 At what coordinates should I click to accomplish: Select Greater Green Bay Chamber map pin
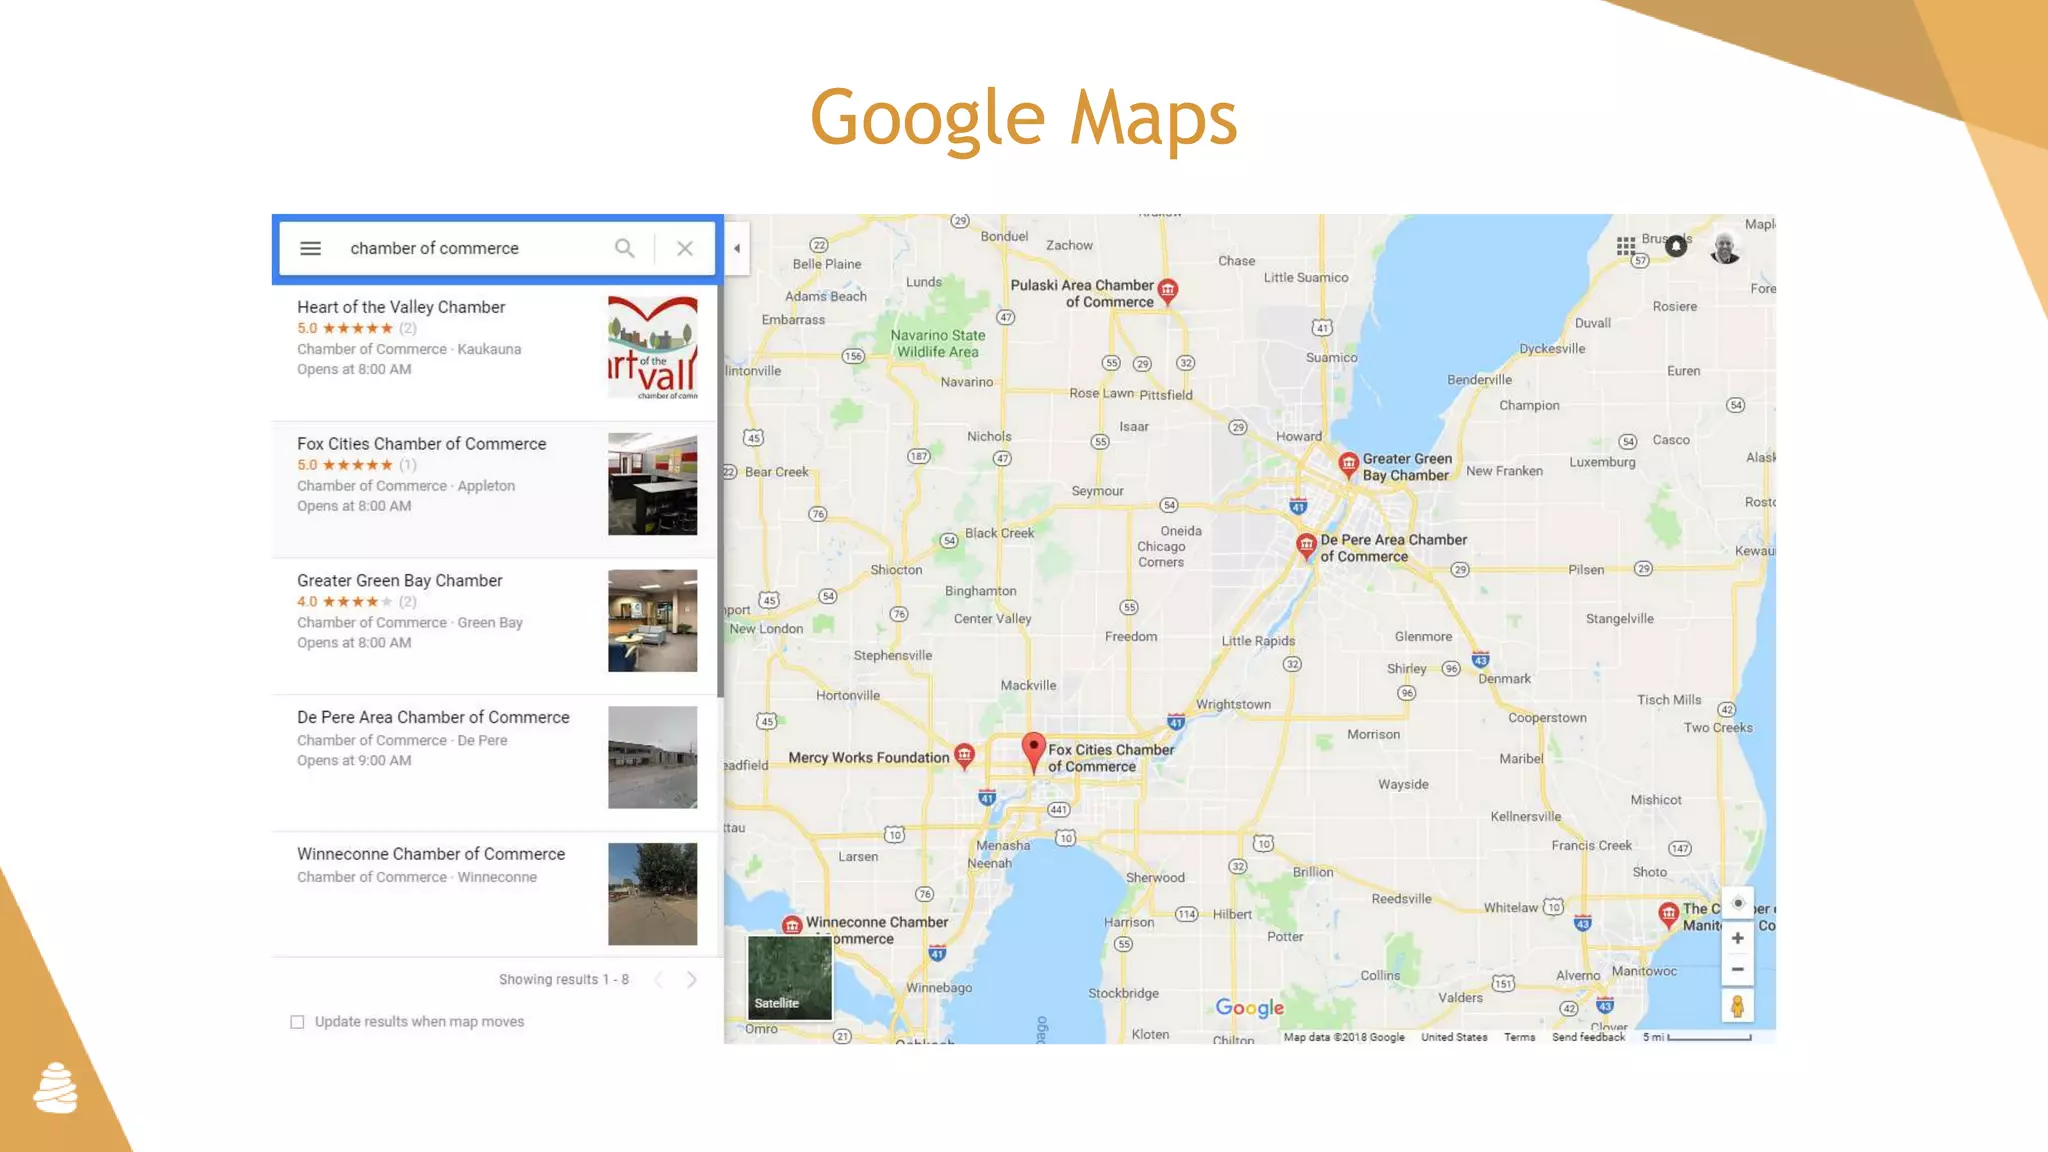click(x=1348, y=464)
